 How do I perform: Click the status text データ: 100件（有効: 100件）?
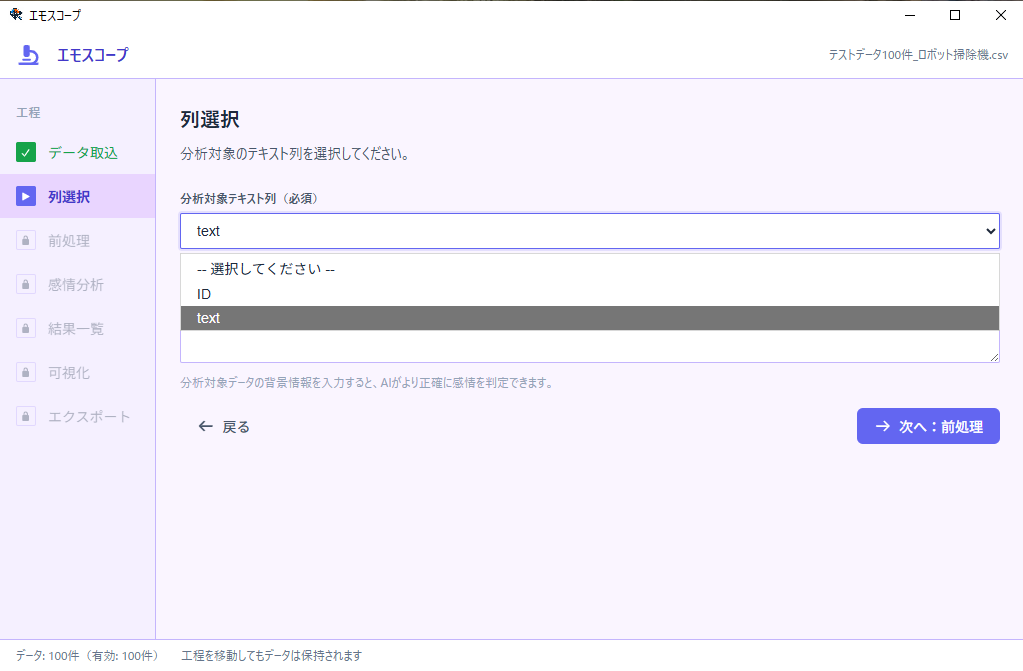coord(88,655)
